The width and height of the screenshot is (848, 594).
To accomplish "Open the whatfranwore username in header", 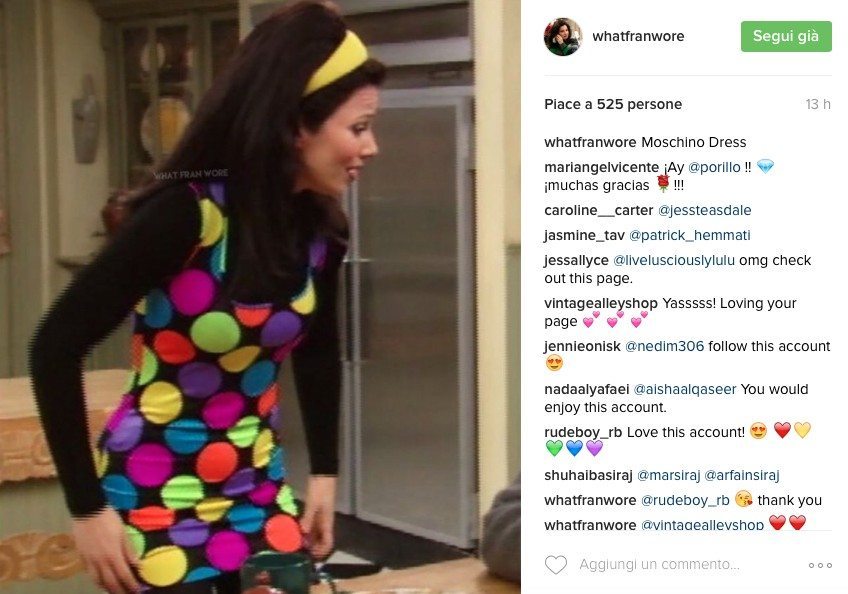I will (x=638, y=36).
